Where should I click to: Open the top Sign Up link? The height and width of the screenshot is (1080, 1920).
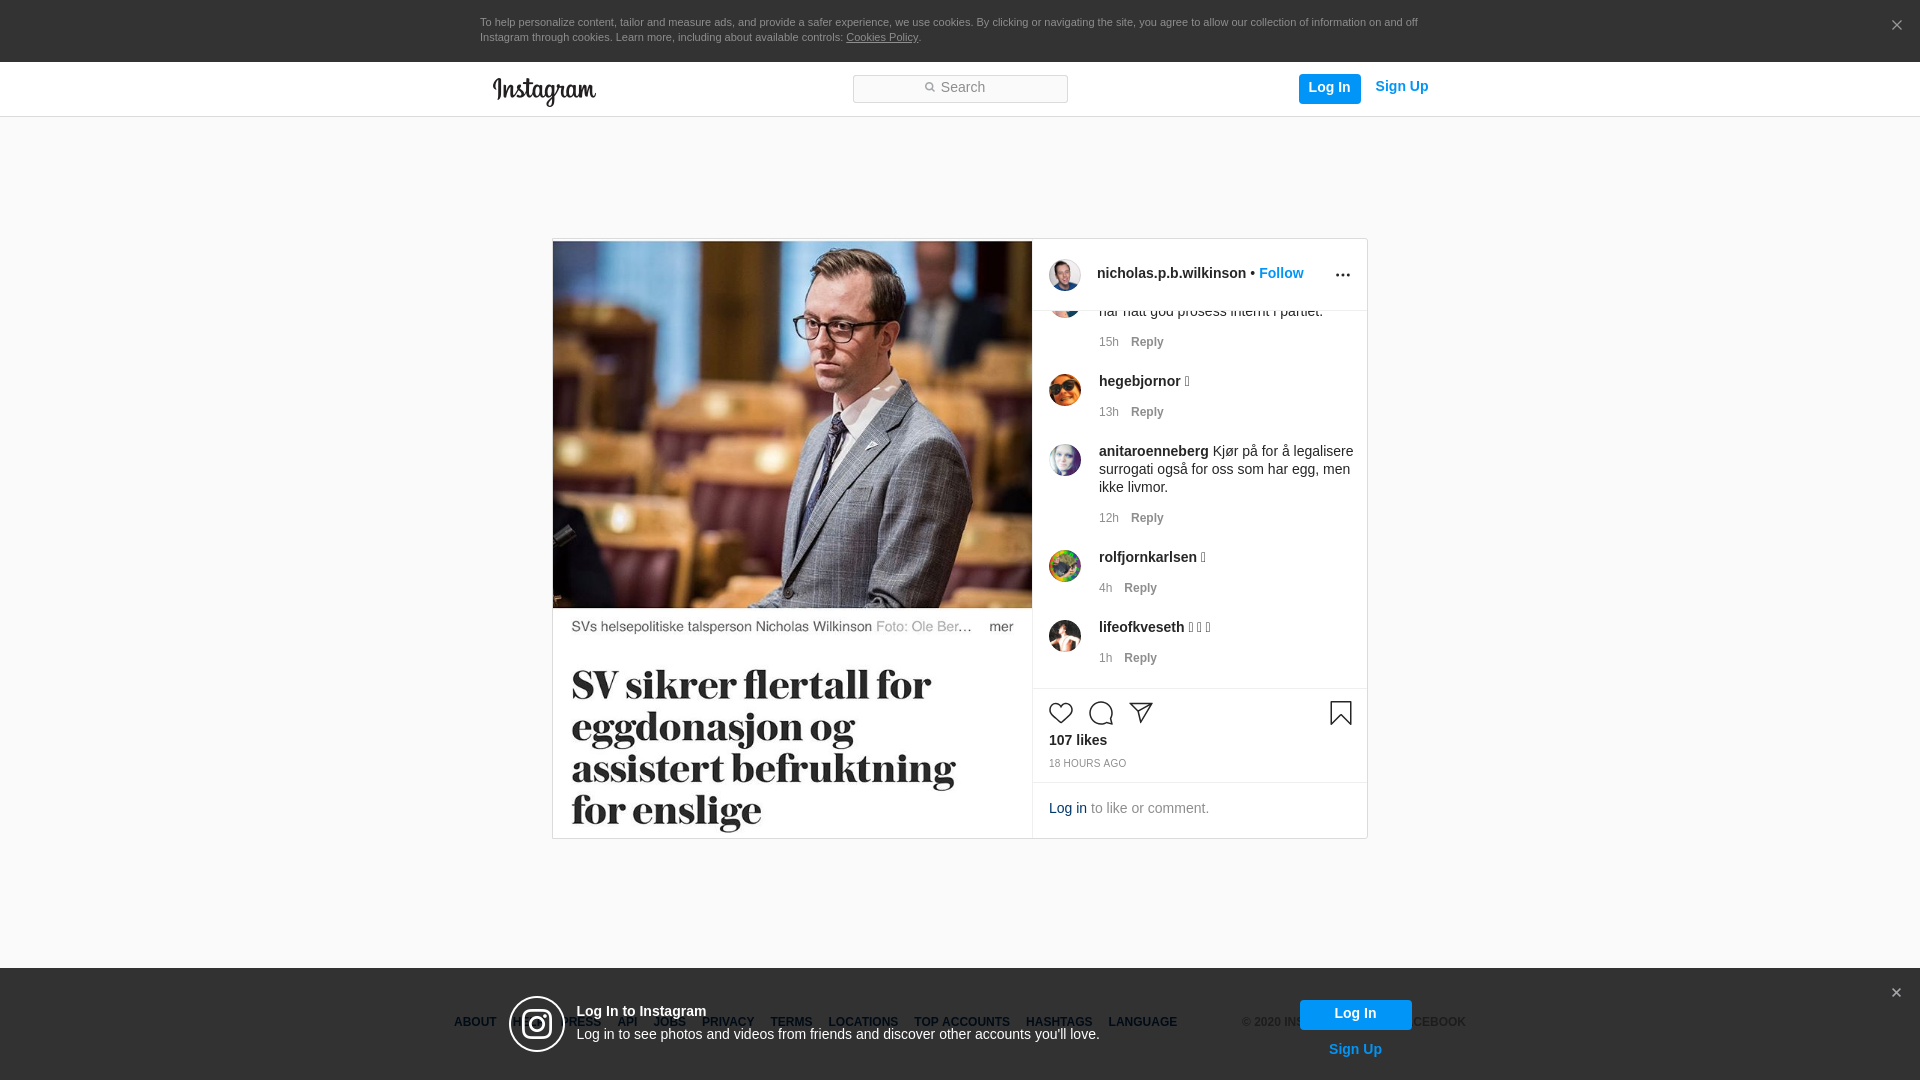click(1402, 86)
